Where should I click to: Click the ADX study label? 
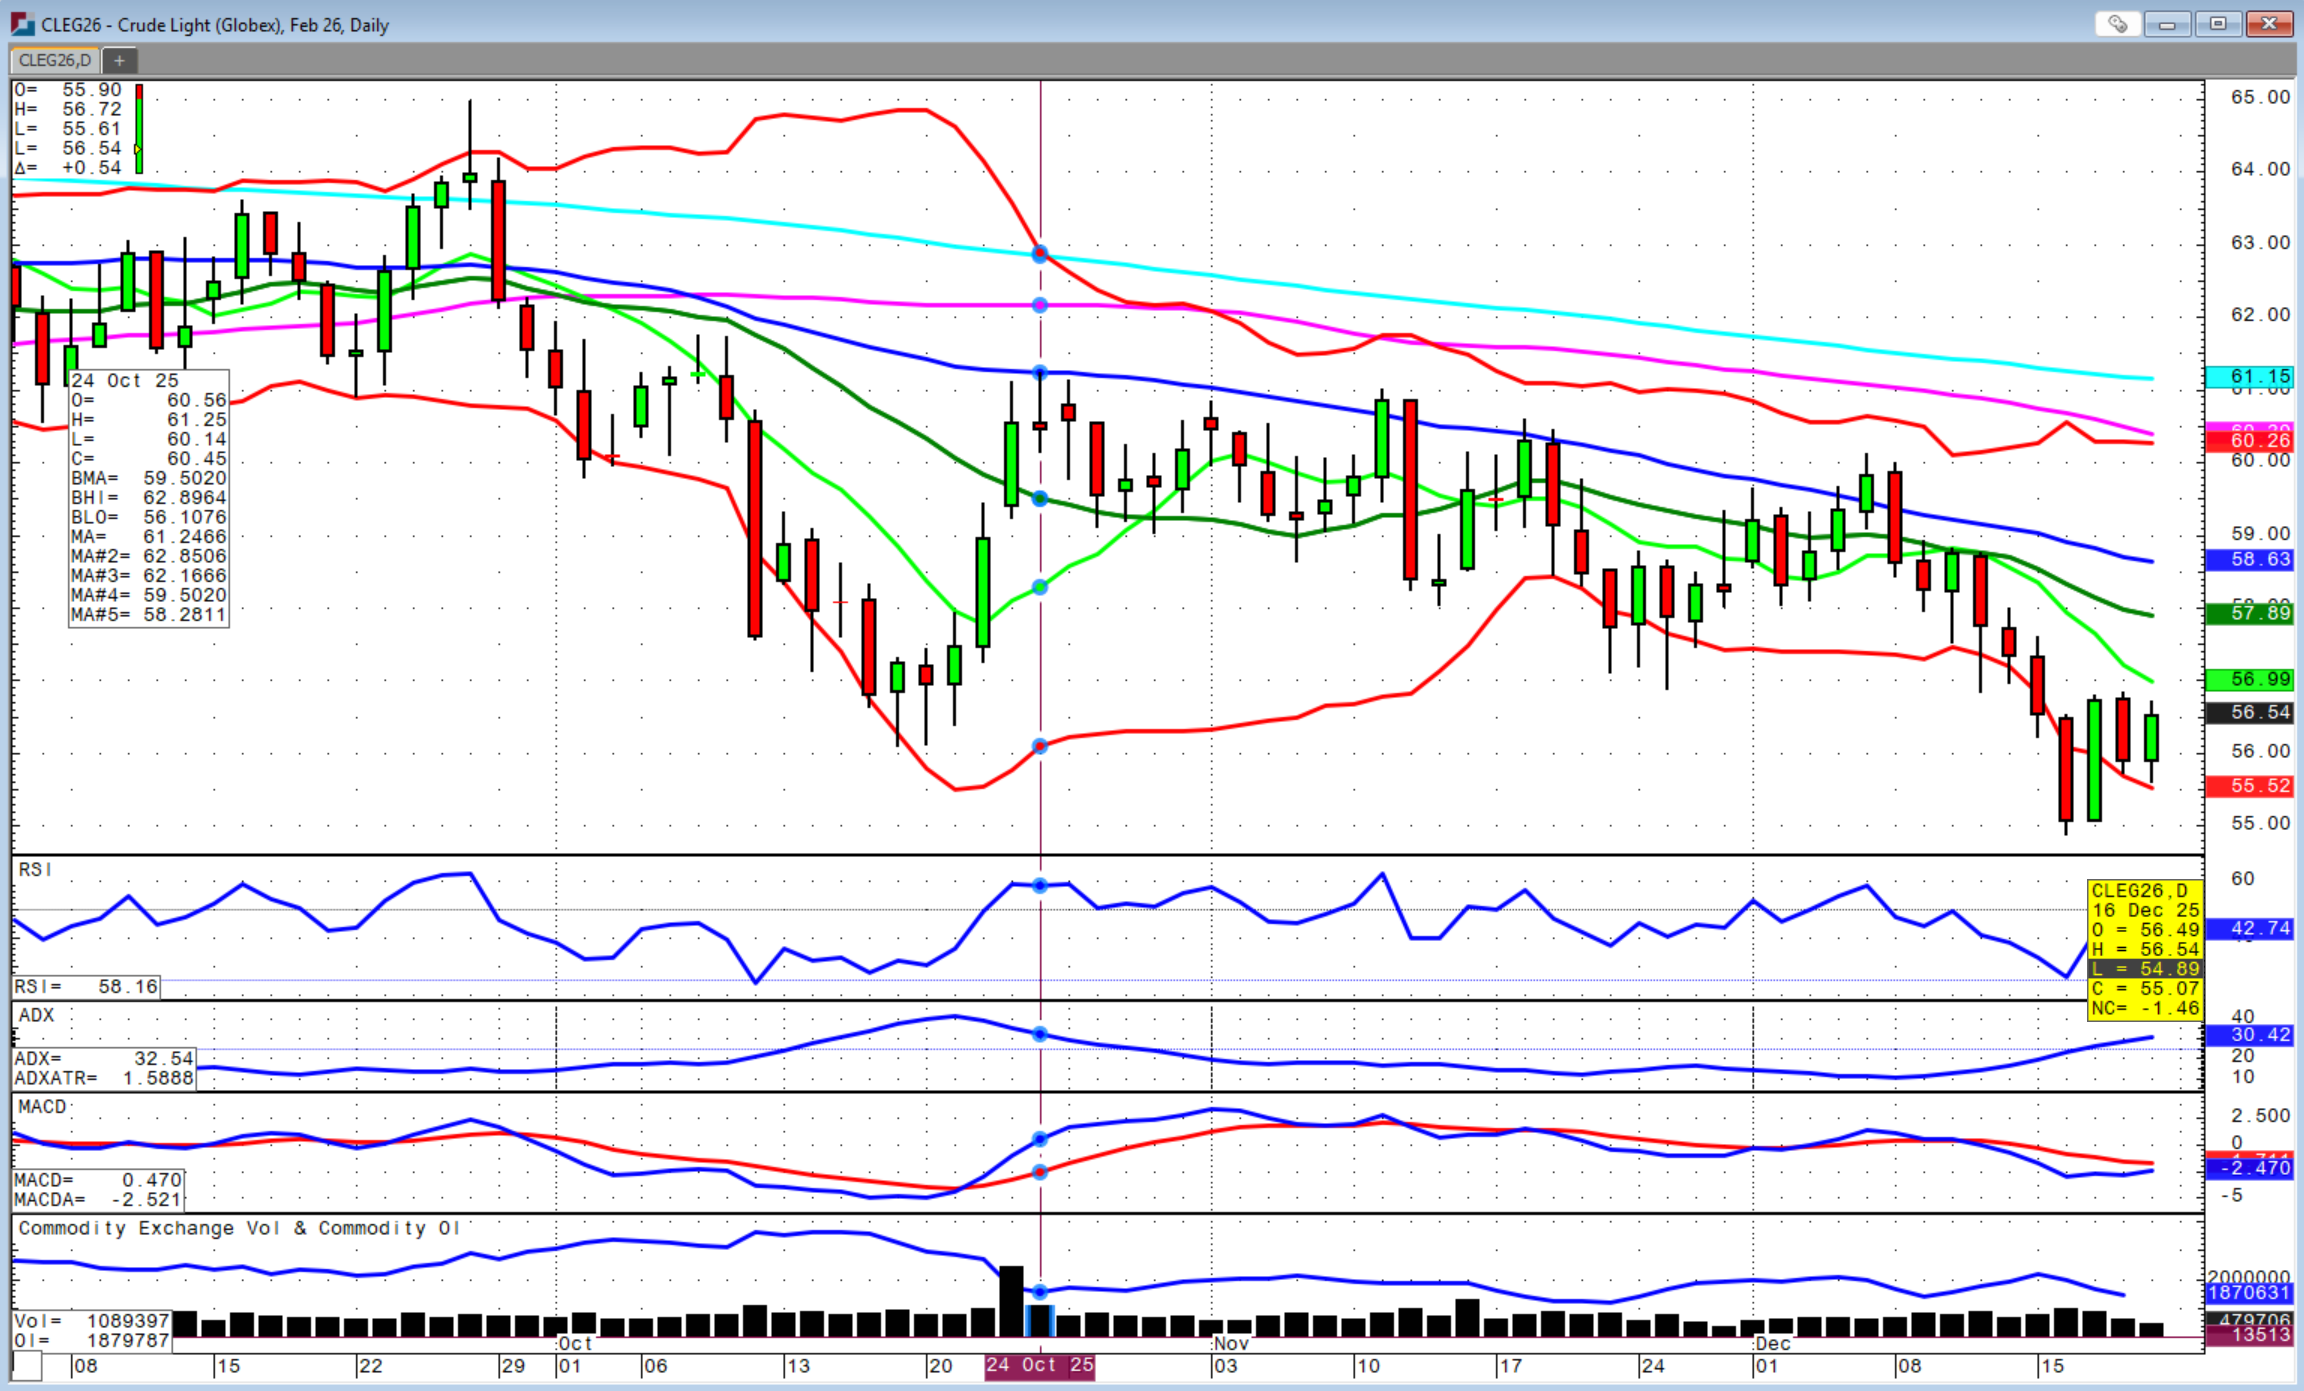(36, 1015)
